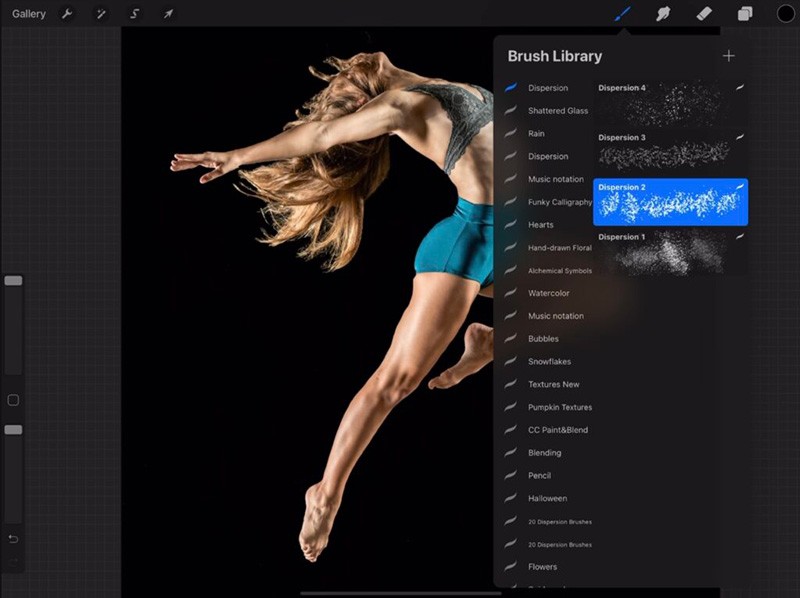This screenshot has height=598, width=800.
Task: Select the Smudge tool
Action: [662, 14]
